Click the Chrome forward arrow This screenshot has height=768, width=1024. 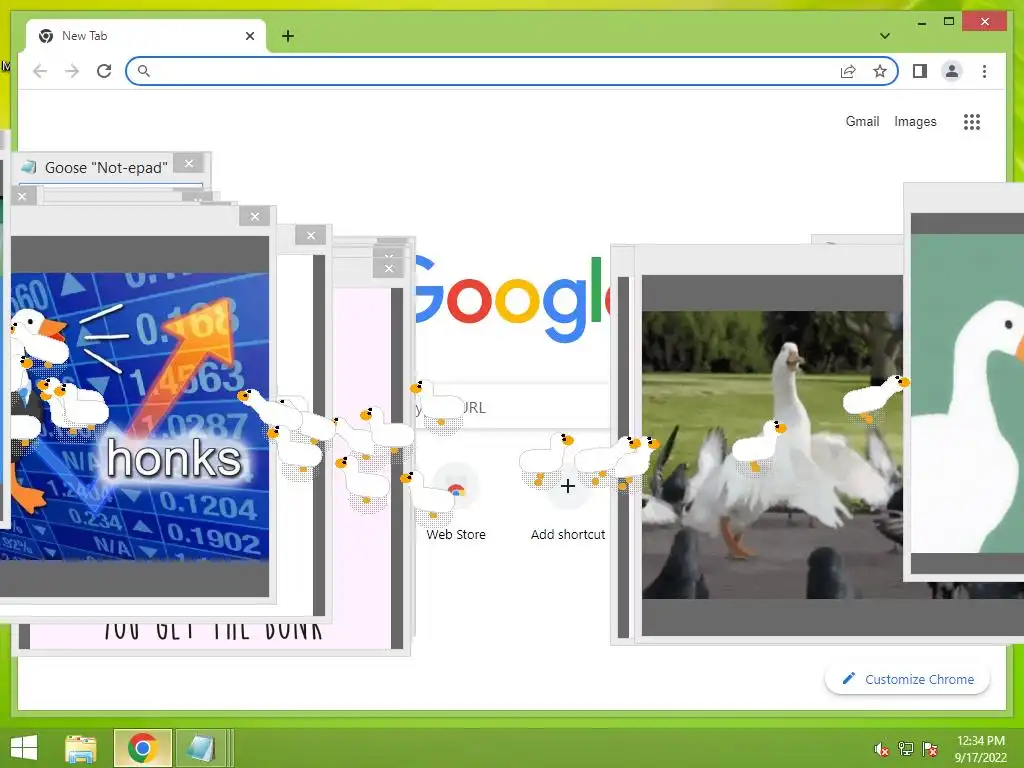72,71
